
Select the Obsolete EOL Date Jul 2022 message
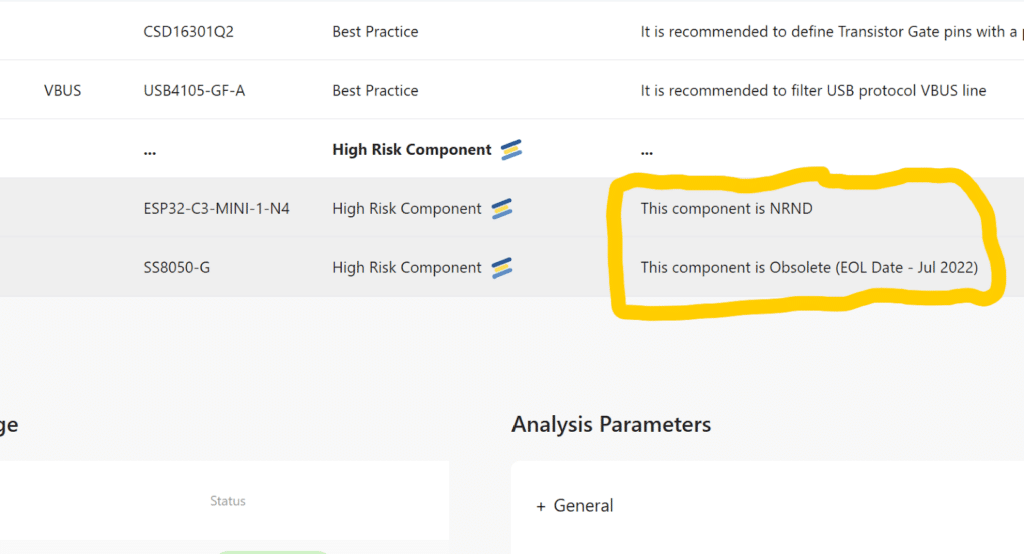pyautogui.click(x=808, y=268)
